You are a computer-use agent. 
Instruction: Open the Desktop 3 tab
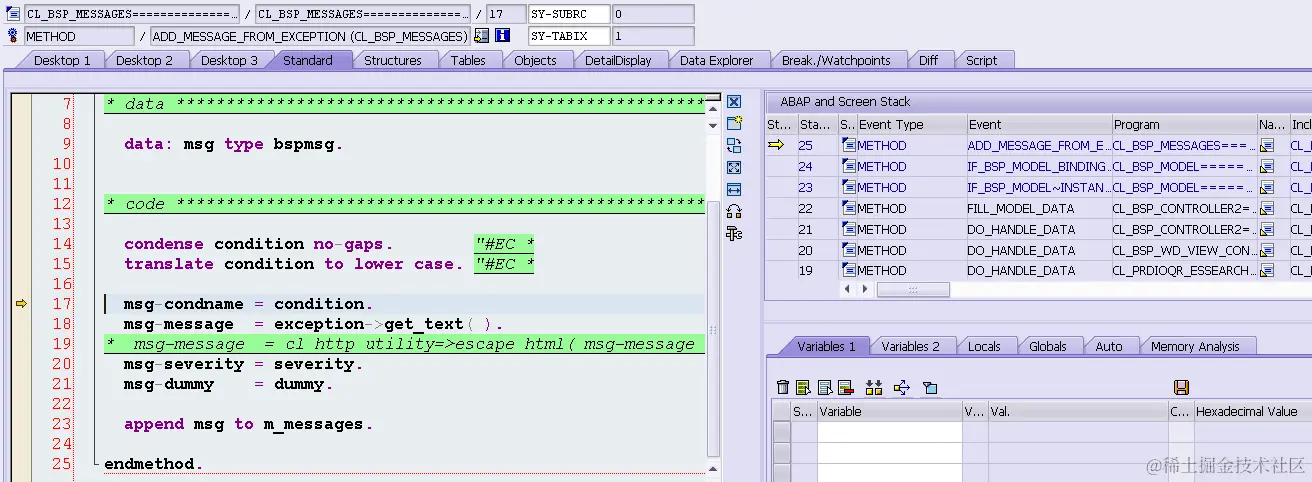tap(229, 60)
